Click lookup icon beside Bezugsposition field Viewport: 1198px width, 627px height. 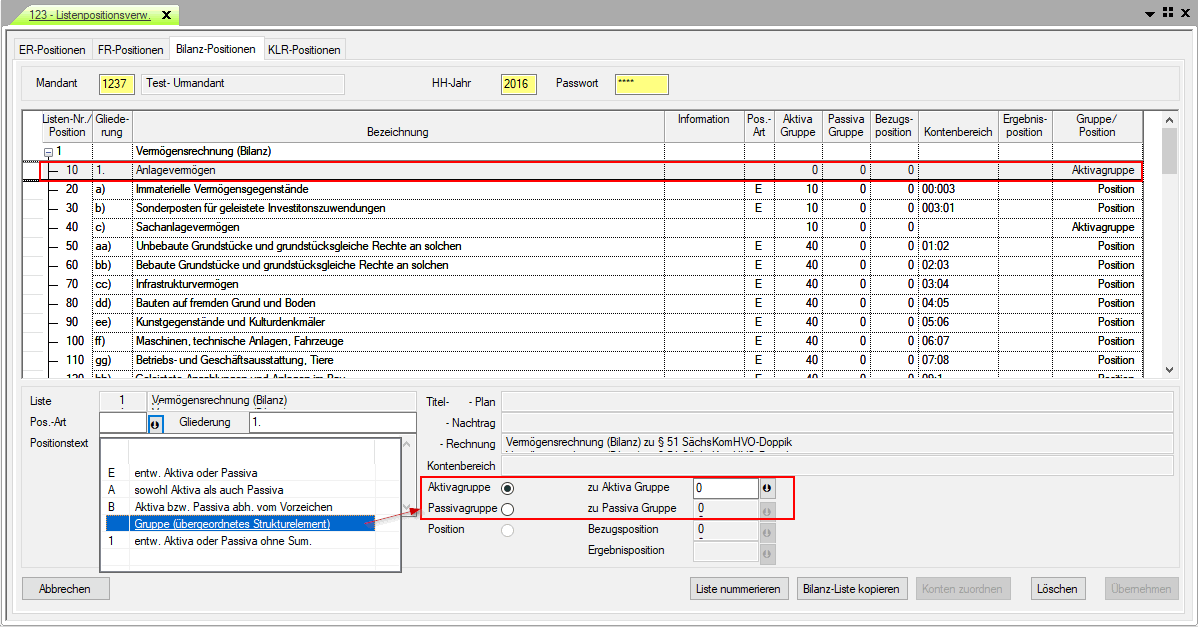click(767, 531)
